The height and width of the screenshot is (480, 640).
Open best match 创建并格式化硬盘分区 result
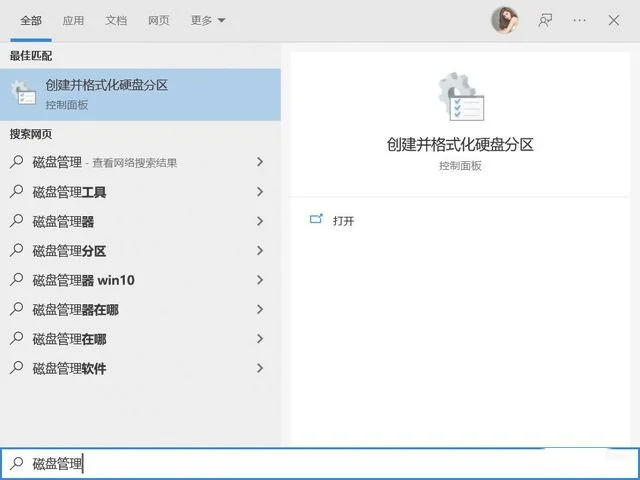(x=140, y=95)
